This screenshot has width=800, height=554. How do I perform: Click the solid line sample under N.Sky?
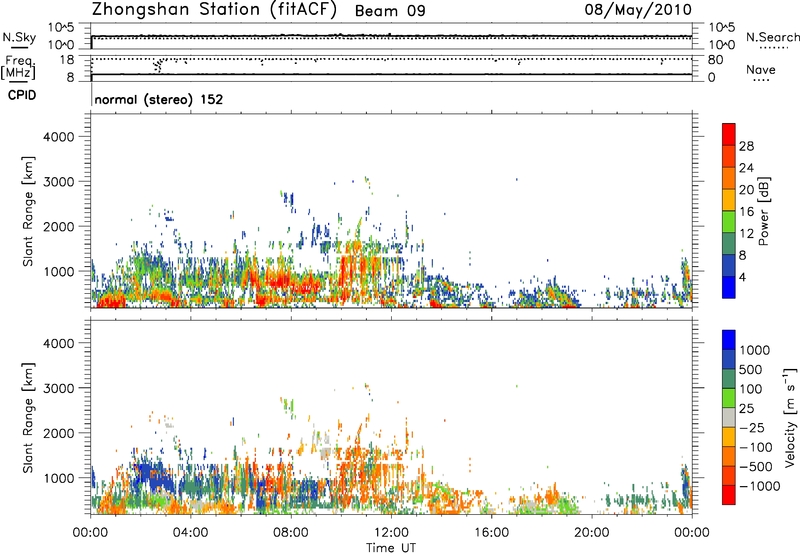coord(19,47)
